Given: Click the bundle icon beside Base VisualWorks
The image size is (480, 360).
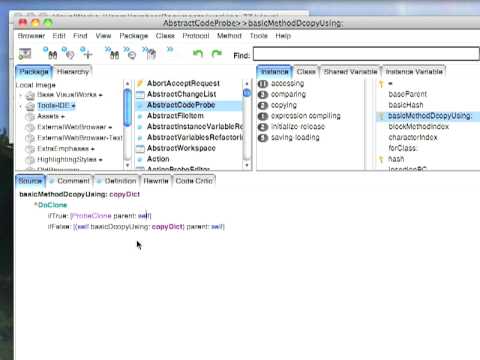Looking at the screenshot, I should [30, 95].
